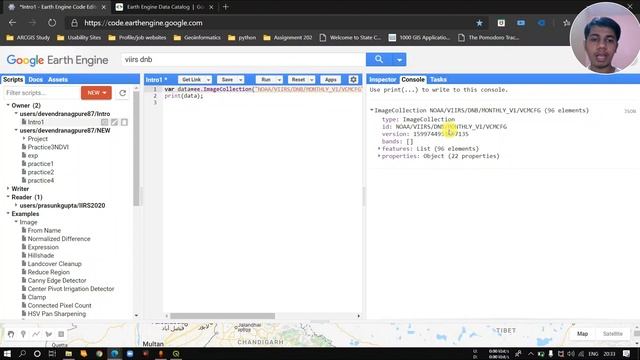Select the draw polygon shape tool
Screen dimensions: 640x360
pyautogui.click(x=49, y=334)
